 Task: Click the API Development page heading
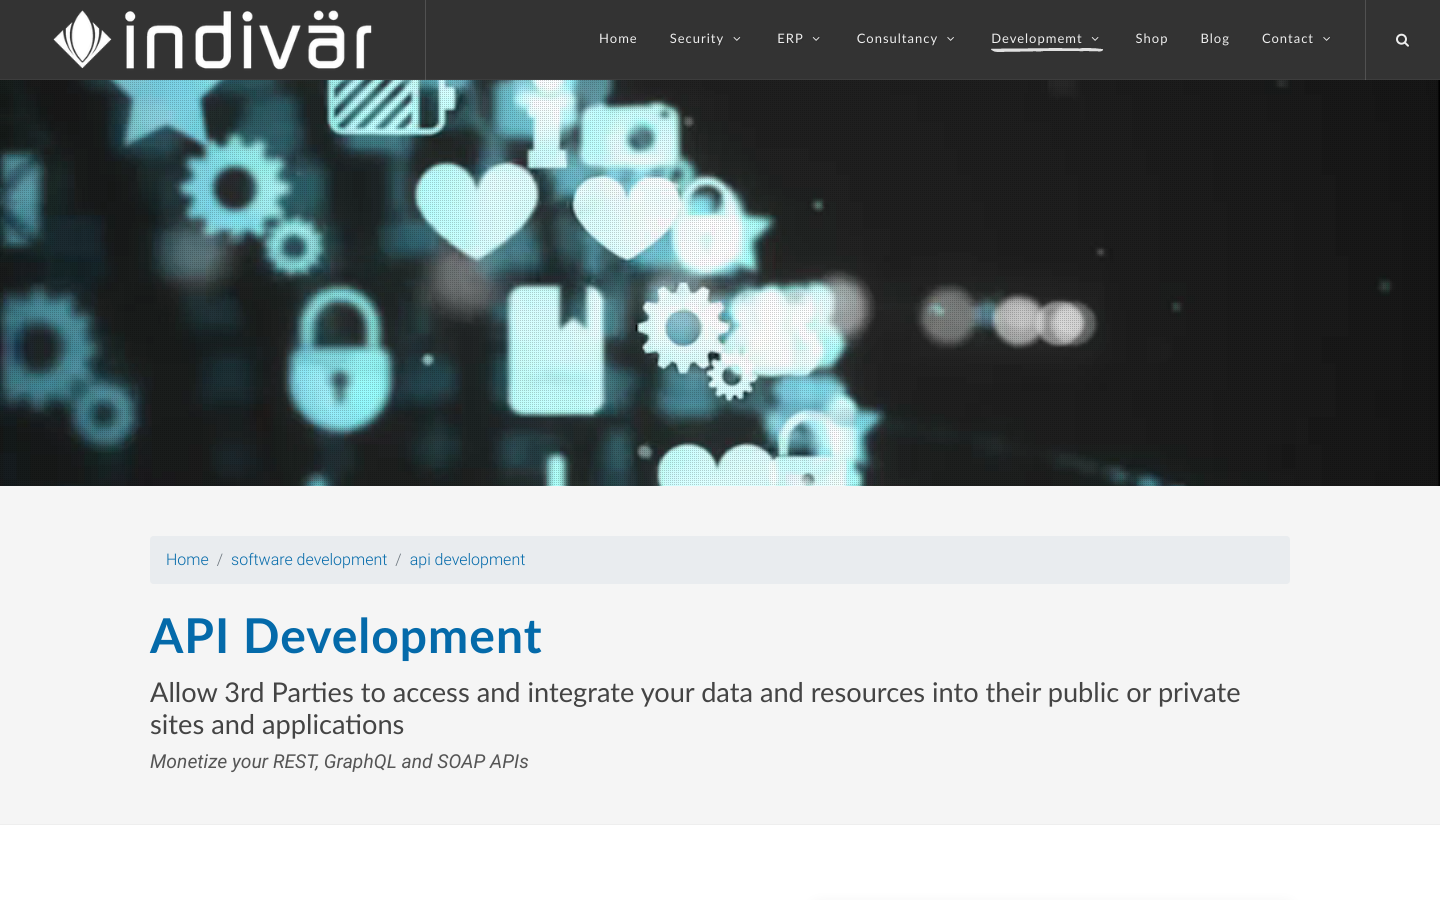coord(346,636)
